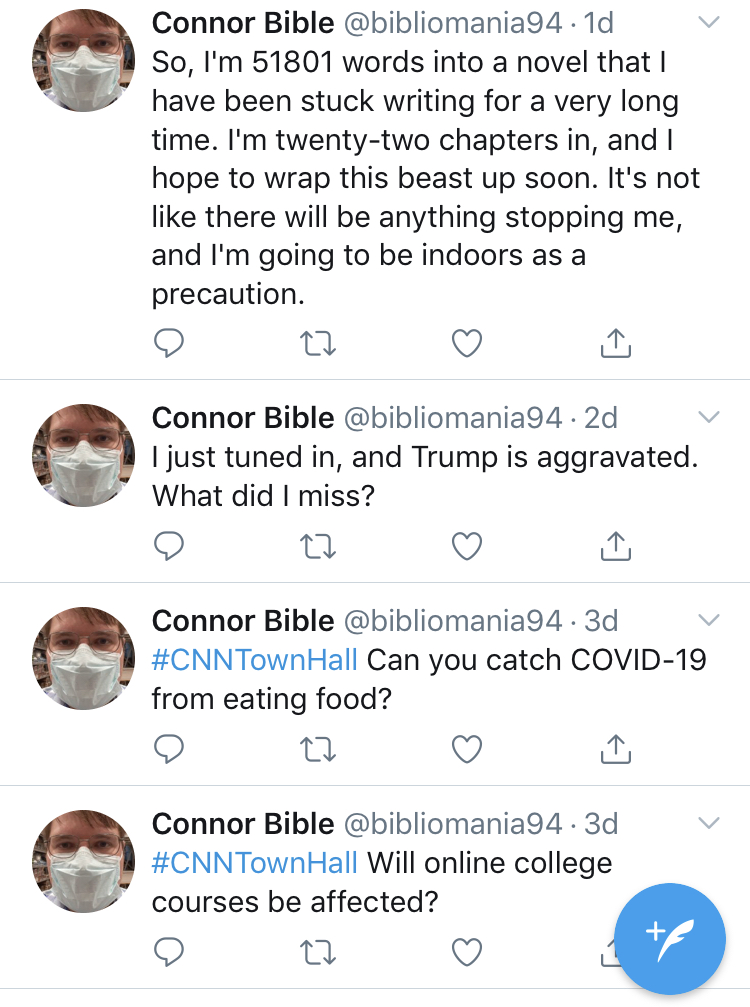Like the online college courses tweet
This screenshot has width=750, height=1007.
467,952
